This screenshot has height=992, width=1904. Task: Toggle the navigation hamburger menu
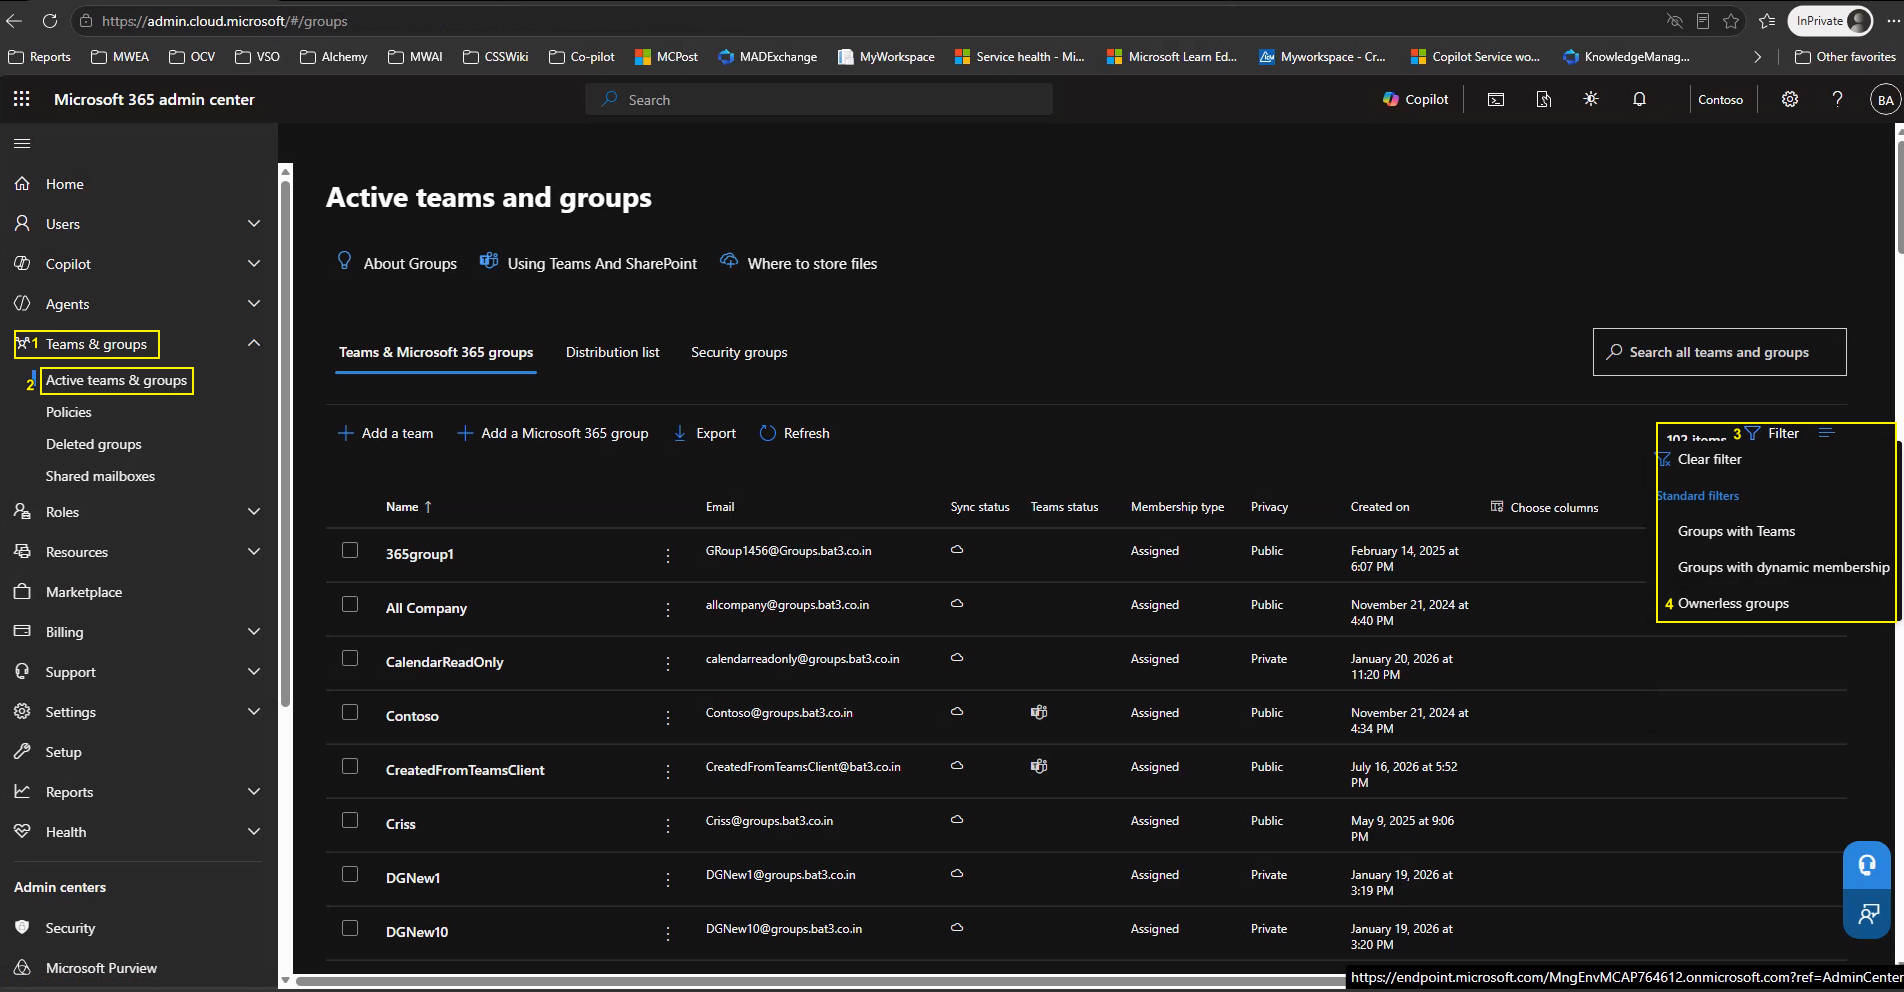(x=22, y=144)
